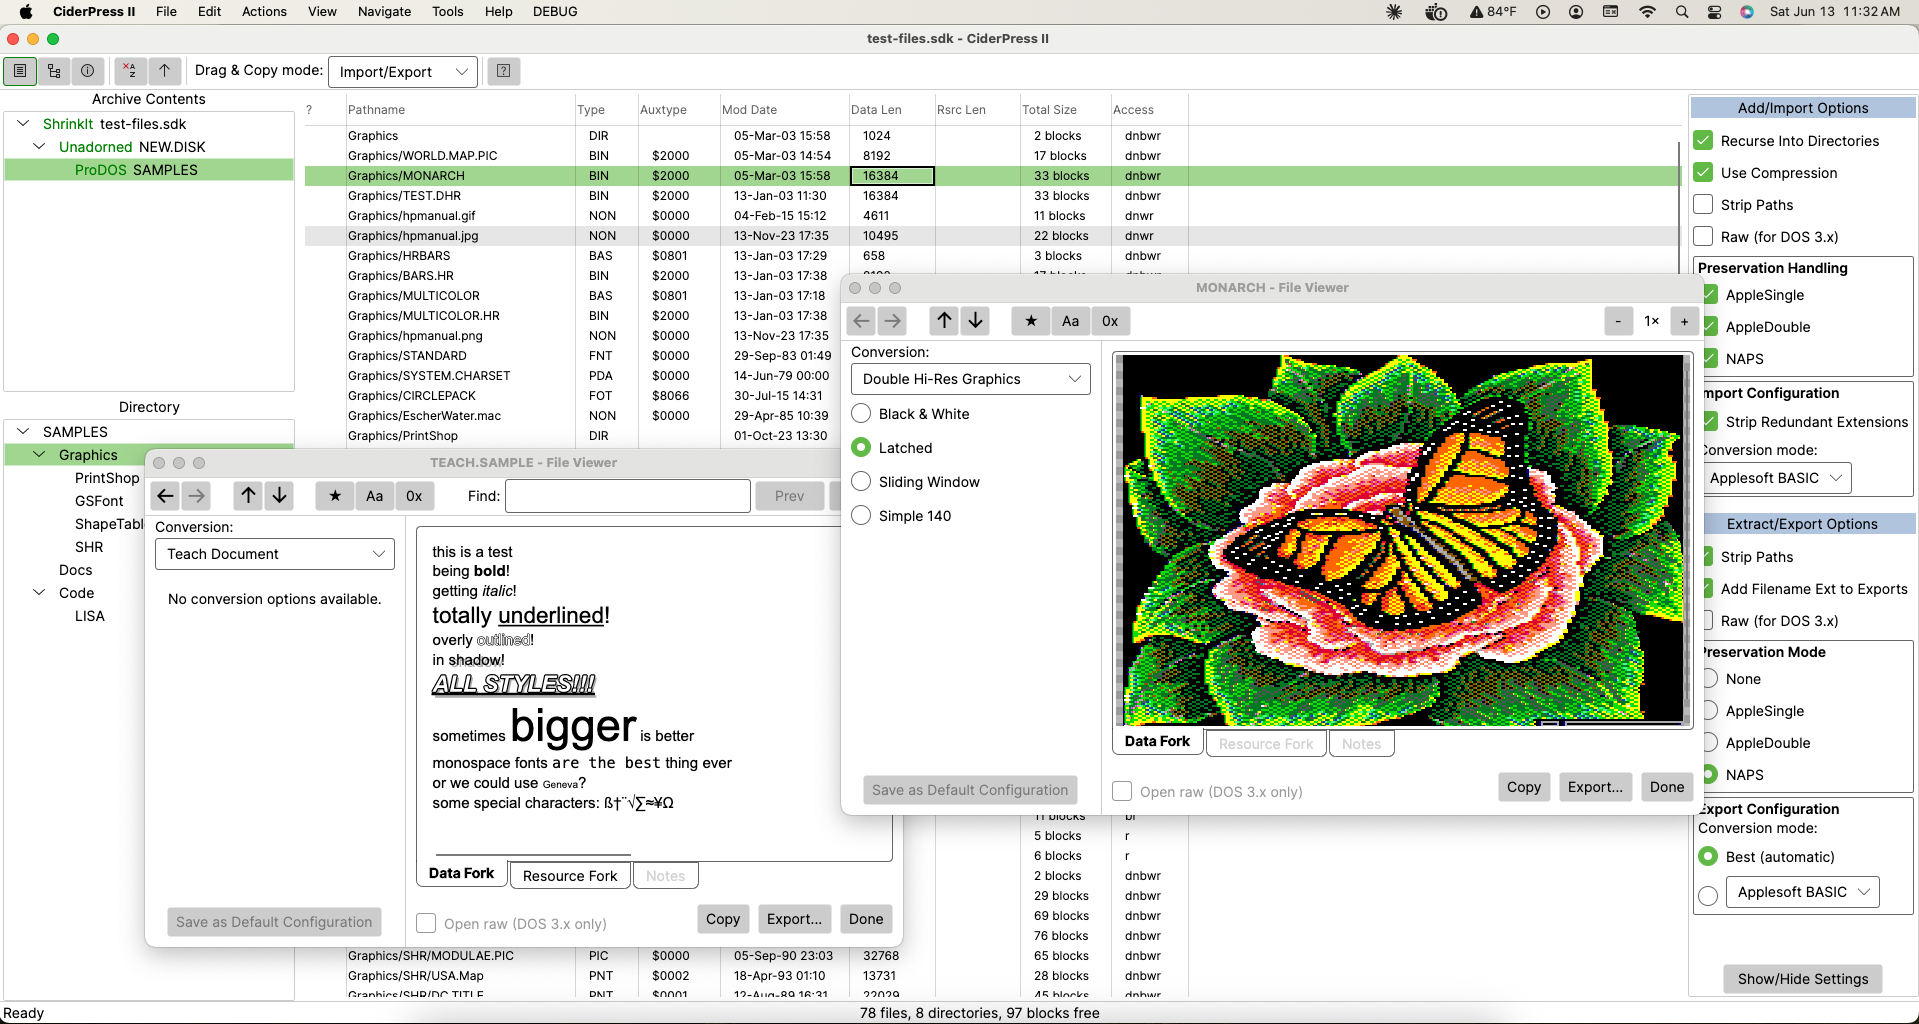Open macOS Spotlight search icon
Screen dimensions: 1919x1024
(x=1682, y=12)
